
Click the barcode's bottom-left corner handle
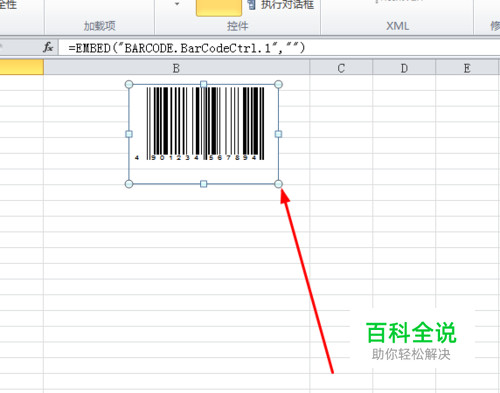[129, 184]
